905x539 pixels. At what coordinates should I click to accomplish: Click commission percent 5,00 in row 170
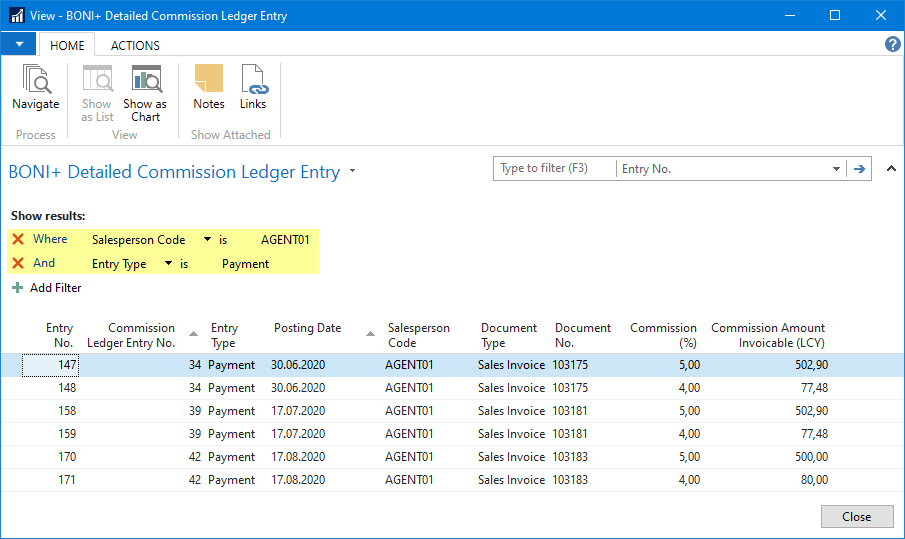(x=689, y=457)
